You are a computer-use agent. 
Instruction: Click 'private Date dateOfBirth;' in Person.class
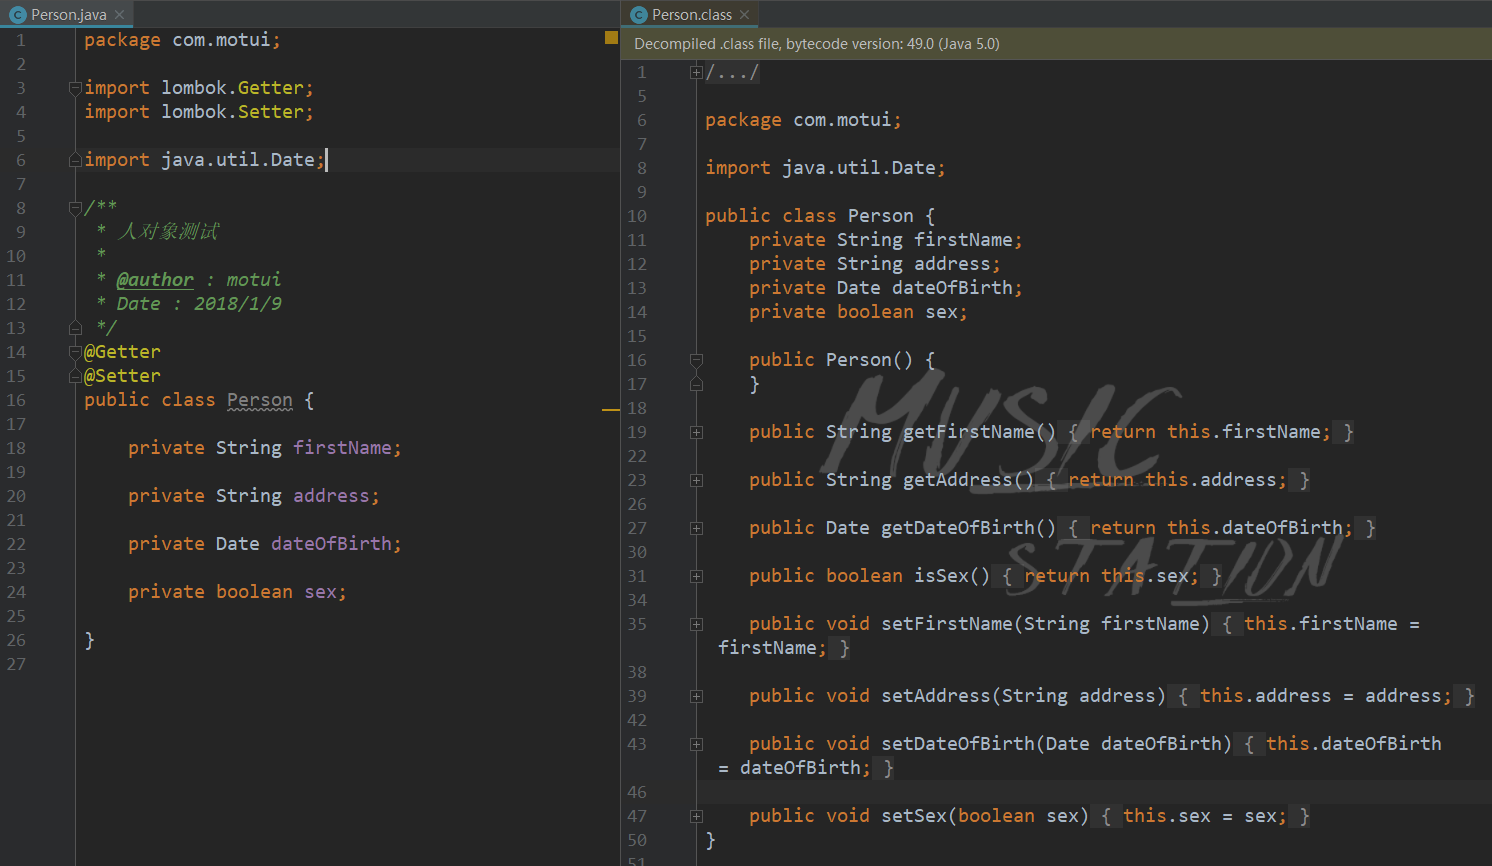[886, 288]
